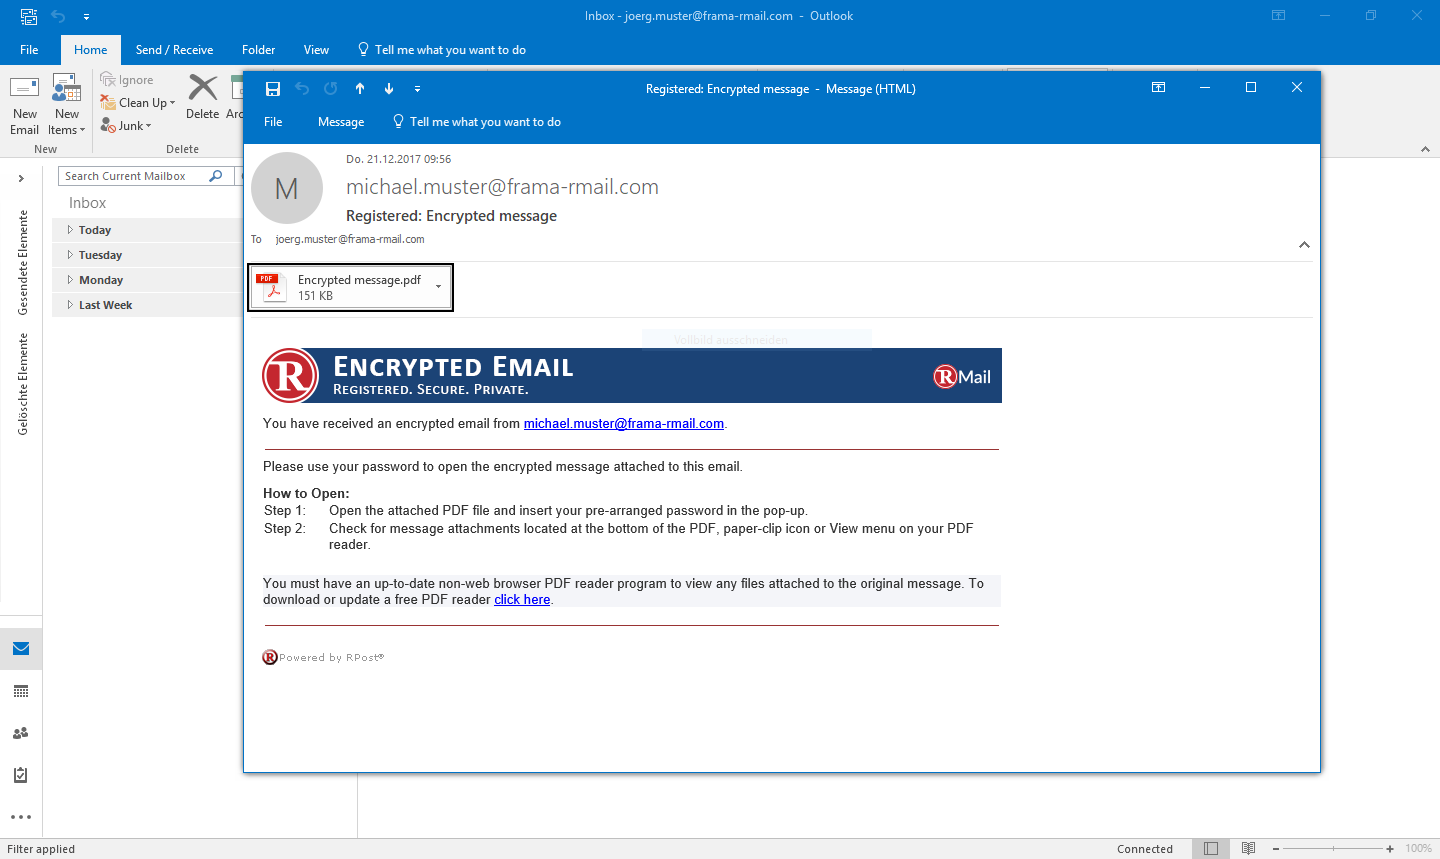Switch to People view icon

coord(21,733)
